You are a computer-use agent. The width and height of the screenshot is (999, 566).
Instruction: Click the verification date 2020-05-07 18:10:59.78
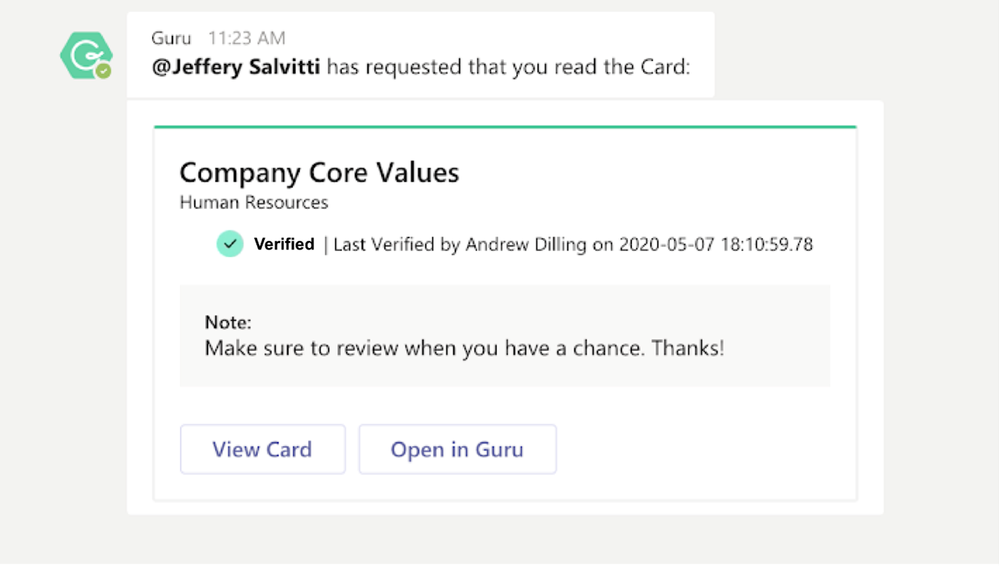pos(716,244)
